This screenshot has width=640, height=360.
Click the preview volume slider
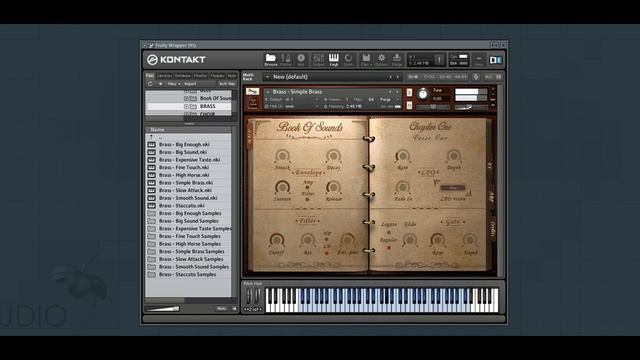pos(162,309)
